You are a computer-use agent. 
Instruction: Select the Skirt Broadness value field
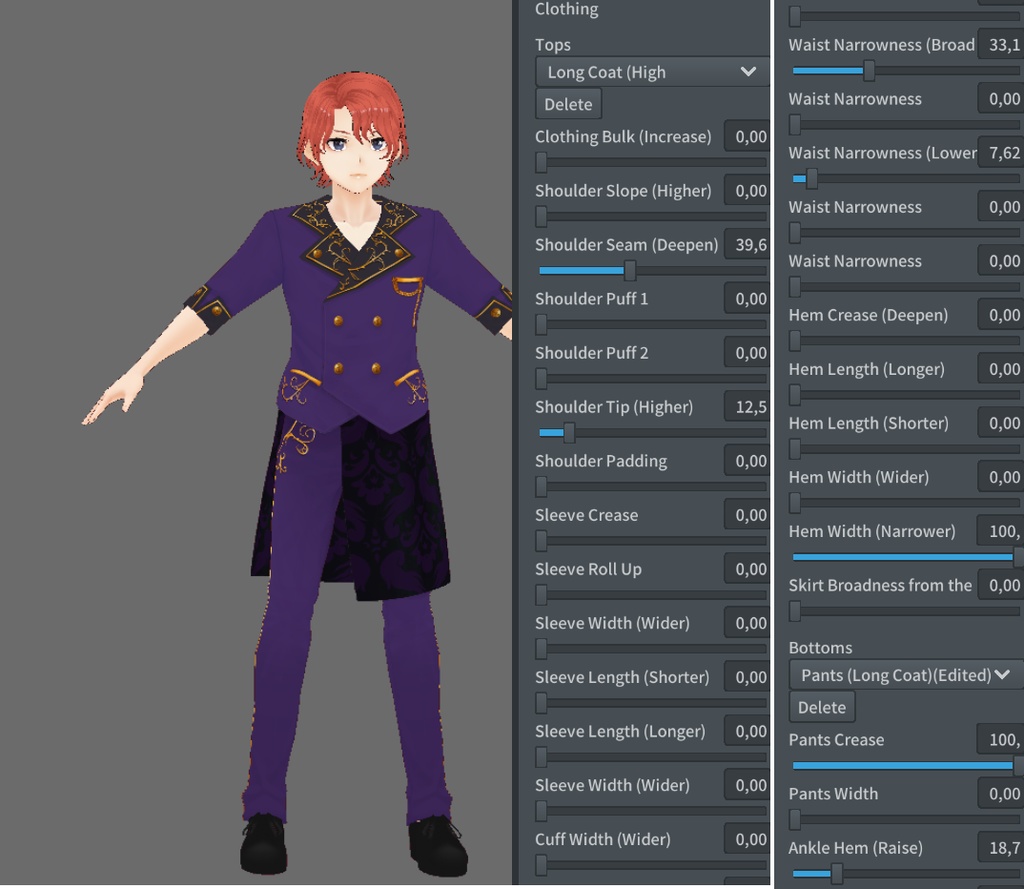[1005, 585]
